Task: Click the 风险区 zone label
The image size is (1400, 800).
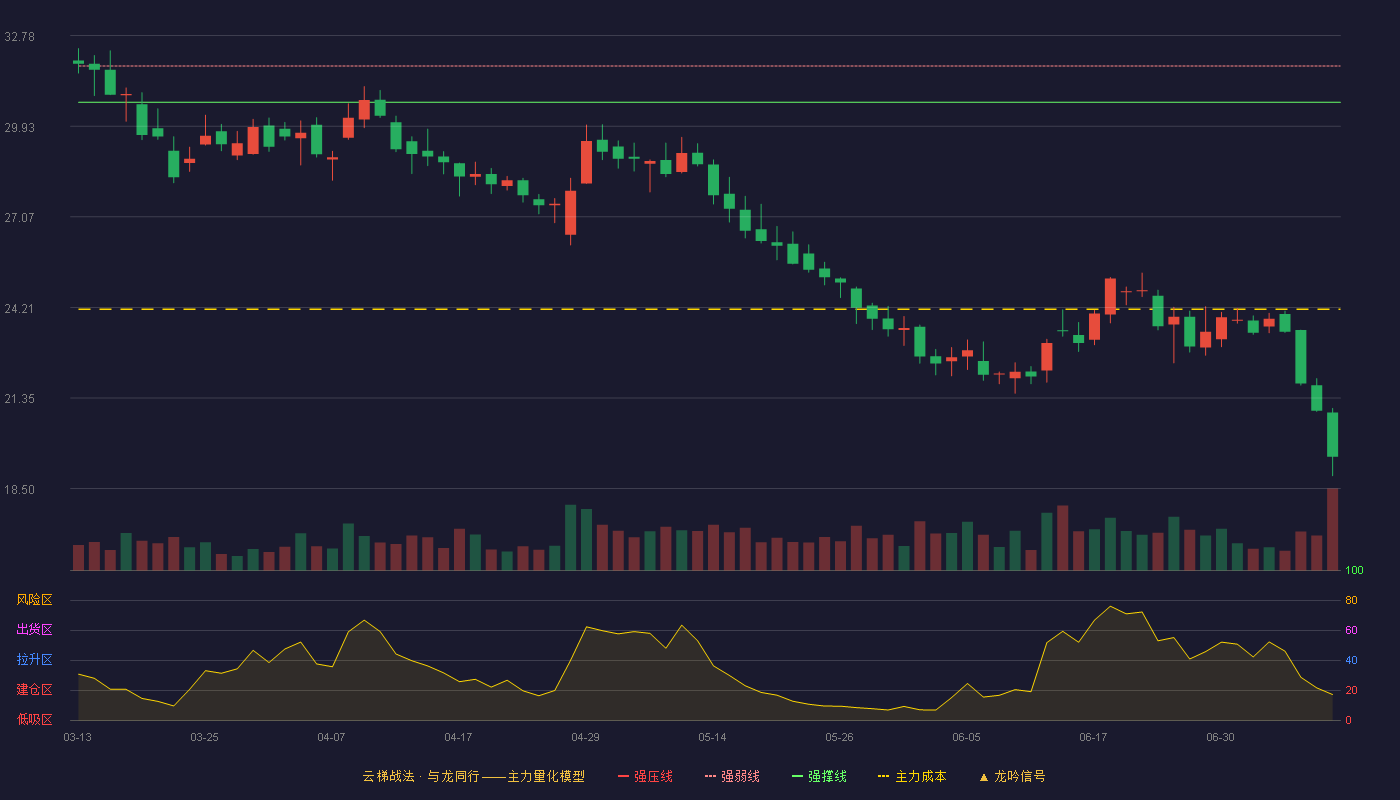Action: point(34,600)
